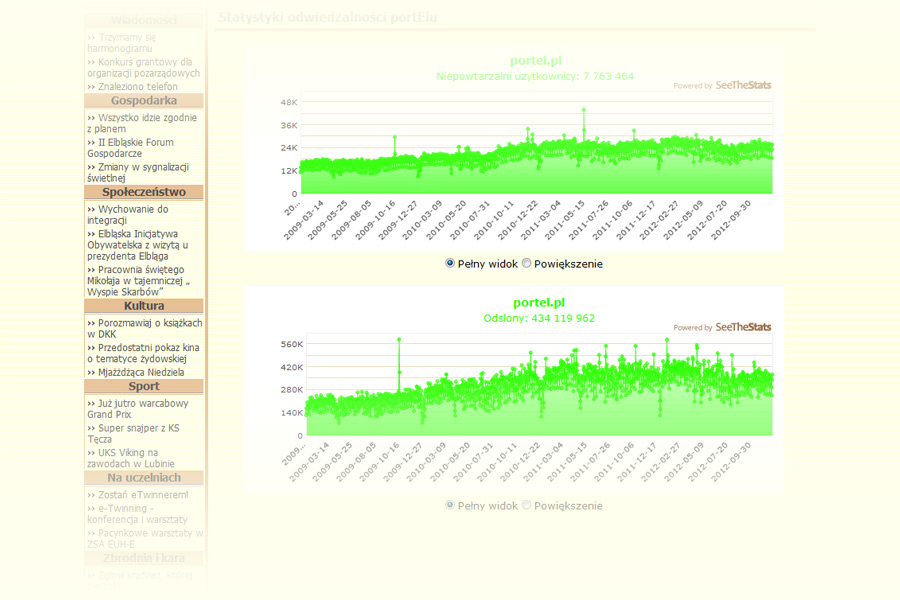Open Zmiany w sygnalizacji świetlnej link

pos(138,172)
